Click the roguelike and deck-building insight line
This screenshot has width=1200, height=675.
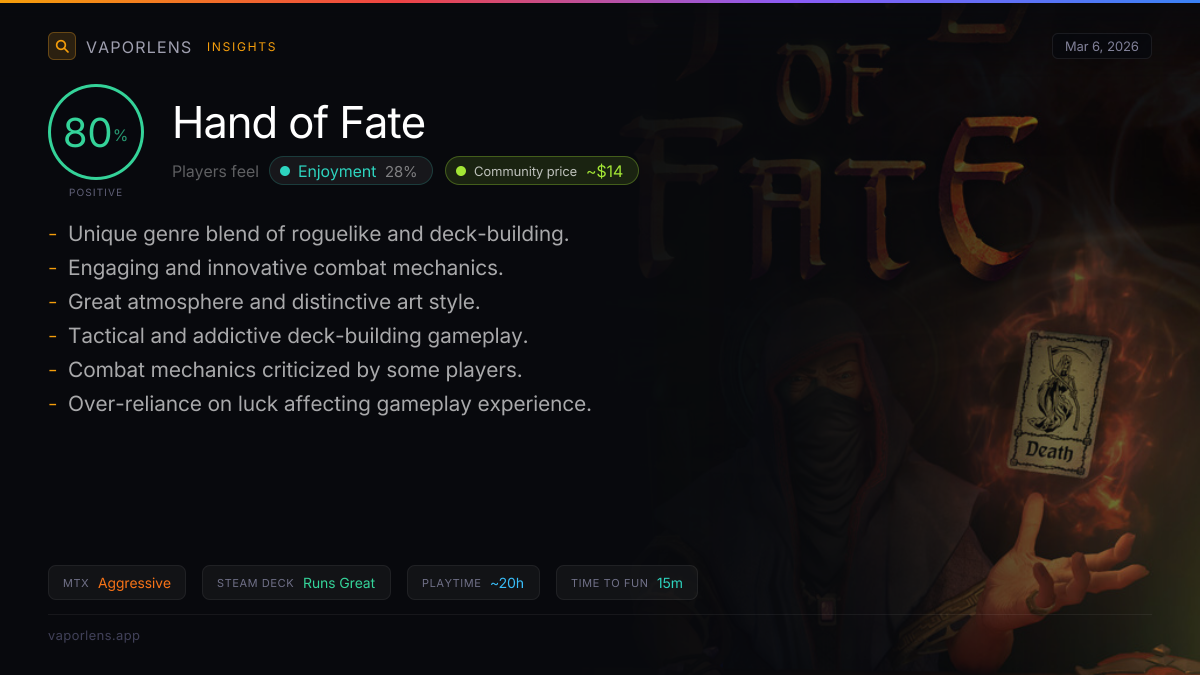coord(318,234)
